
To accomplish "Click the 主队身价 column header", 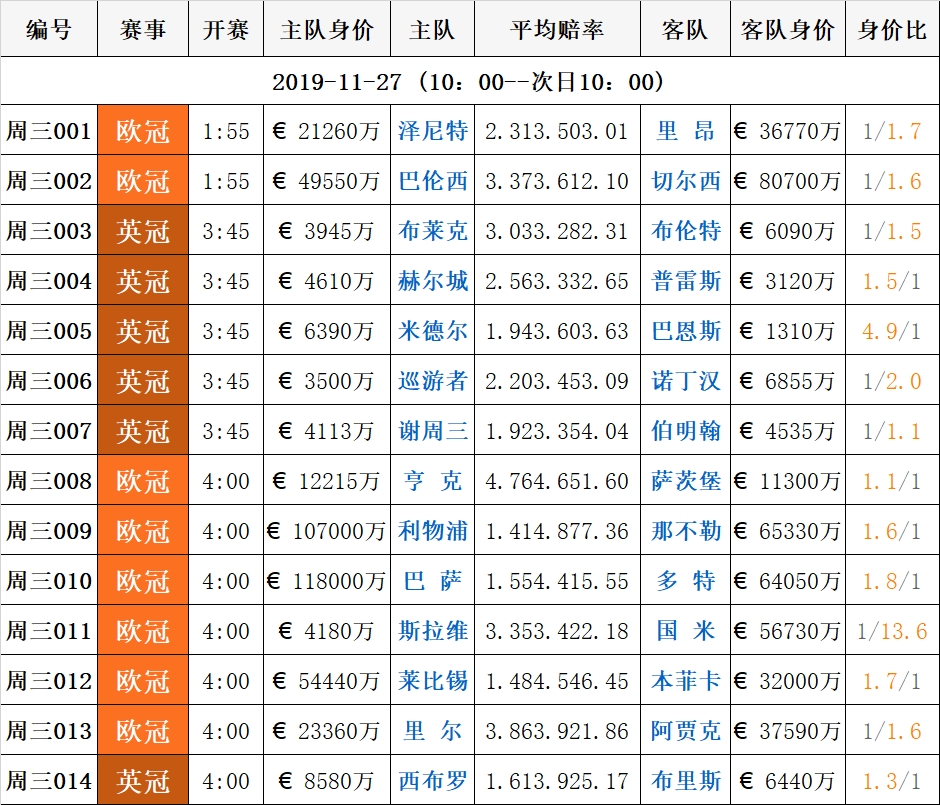I will click(327, 29).
